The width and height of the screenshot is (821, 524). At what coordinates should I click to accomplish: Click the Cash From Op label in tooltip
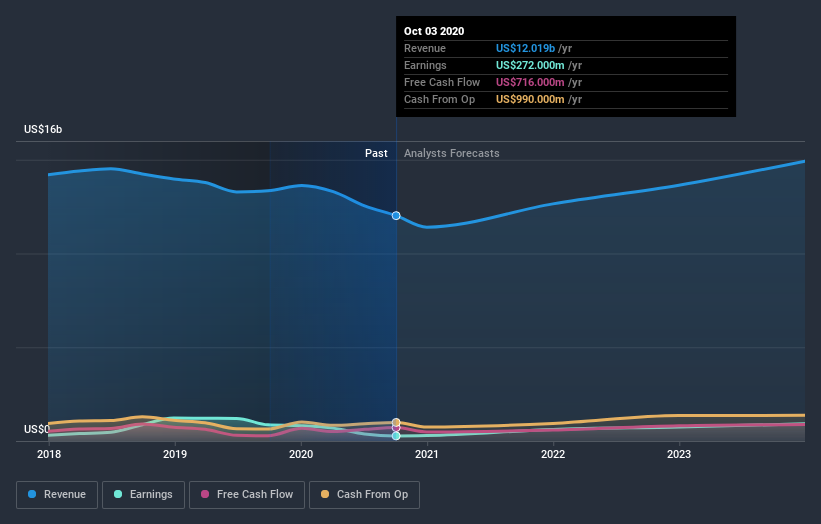[439, 99]
